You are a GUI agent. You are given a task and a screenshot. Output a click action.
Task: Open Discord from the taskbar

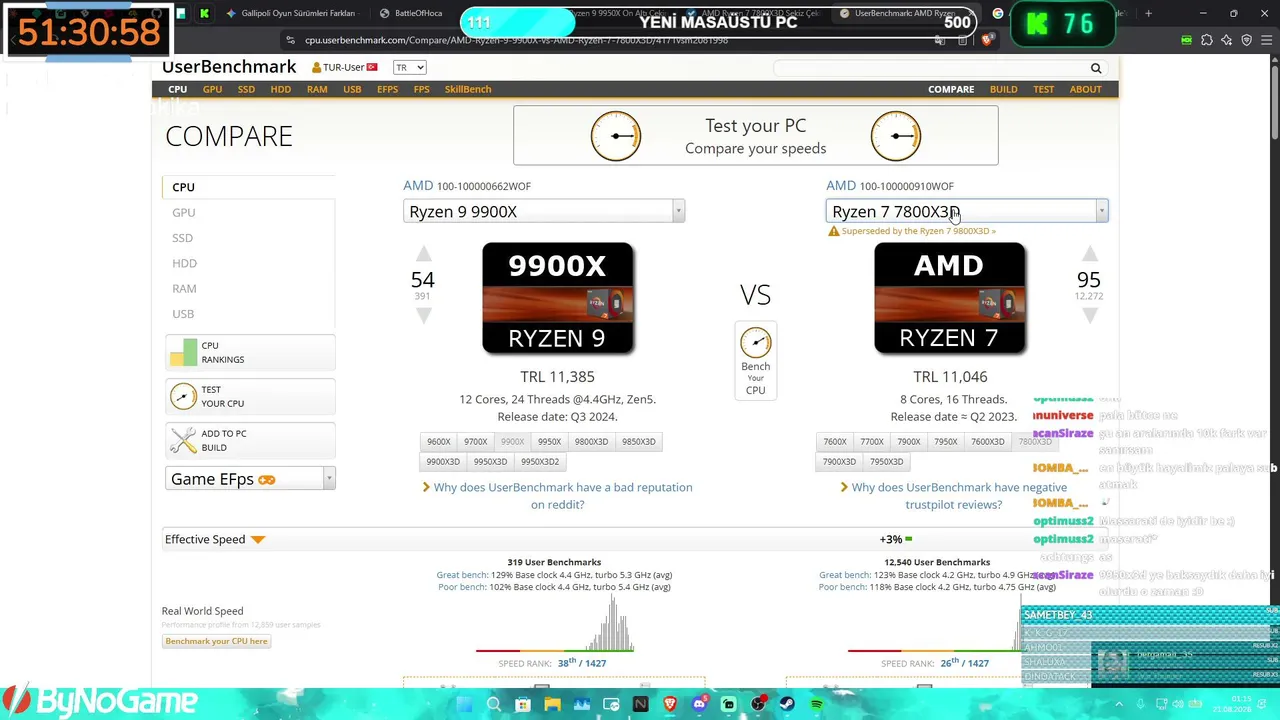point(699,705)
